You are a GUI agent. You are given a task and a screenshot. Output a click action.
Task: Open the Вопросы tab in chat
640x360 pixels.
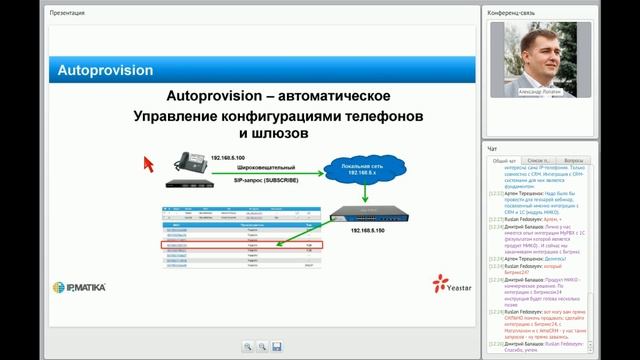(x=573, y=161)
